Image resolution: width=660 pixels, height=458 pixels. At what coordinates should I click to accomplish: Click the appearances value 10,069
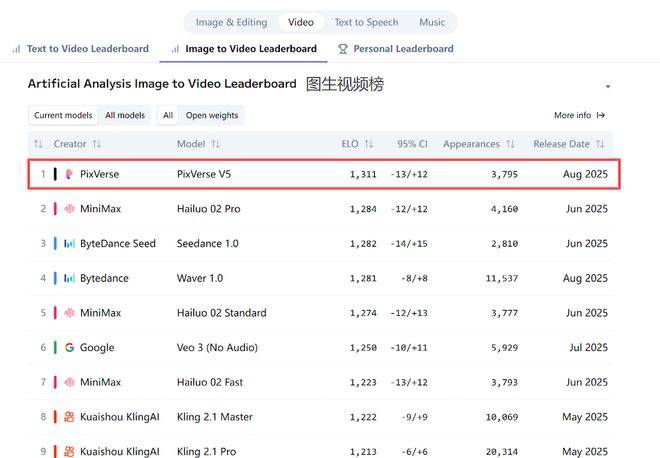(502, 417)
